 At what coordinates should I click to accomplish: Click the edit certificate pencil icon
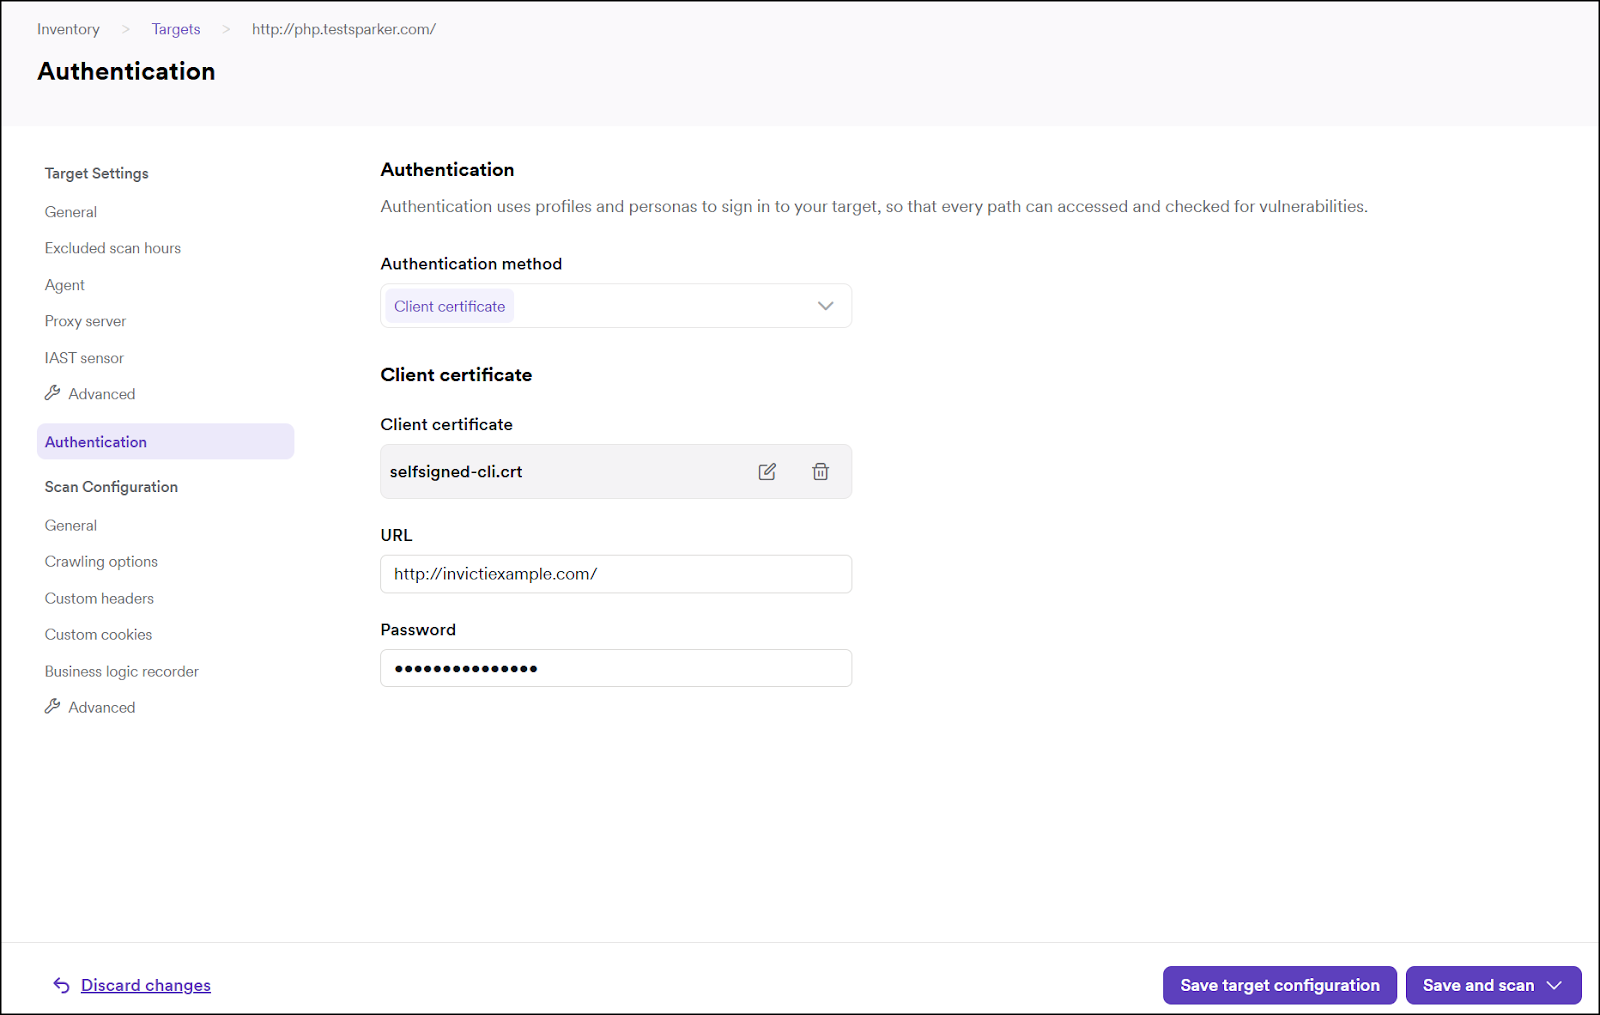[767, 472]
